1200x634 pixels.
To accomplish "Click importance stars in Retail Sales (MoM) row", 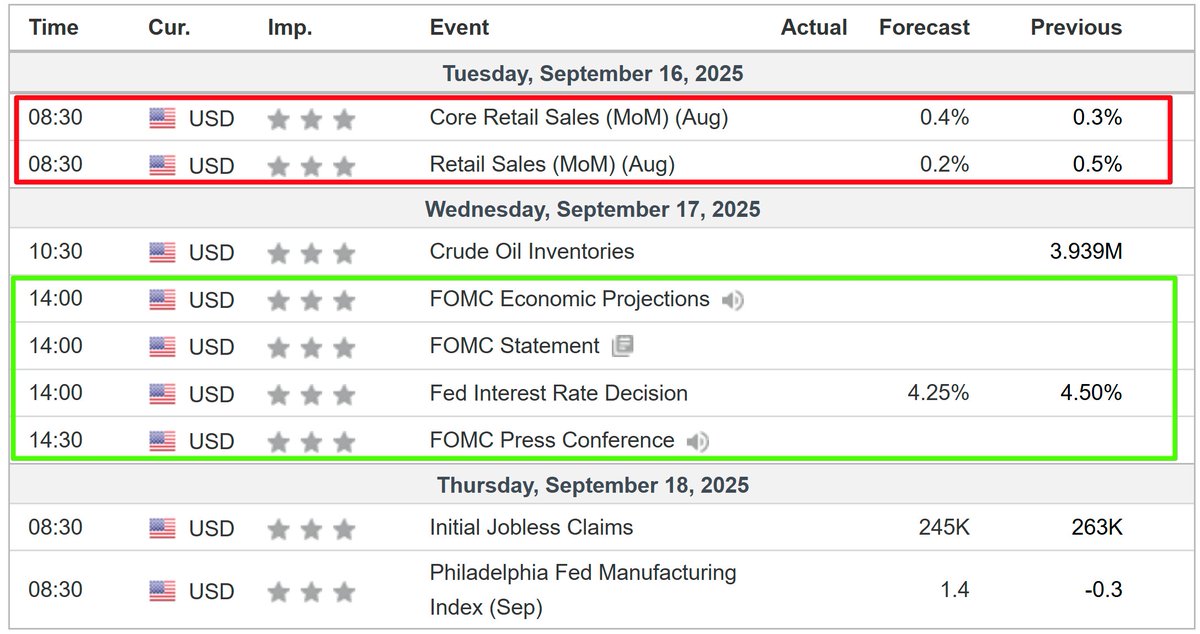I will (311, 165).
